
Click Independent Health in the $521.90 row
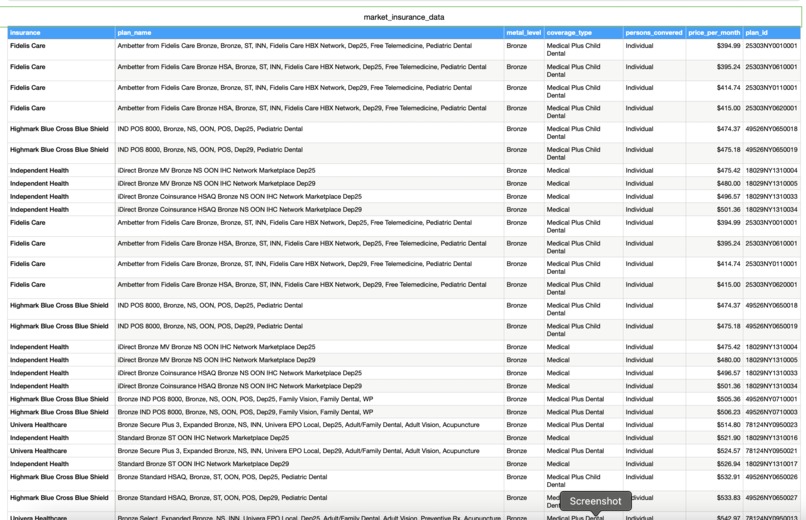[39, 438]
